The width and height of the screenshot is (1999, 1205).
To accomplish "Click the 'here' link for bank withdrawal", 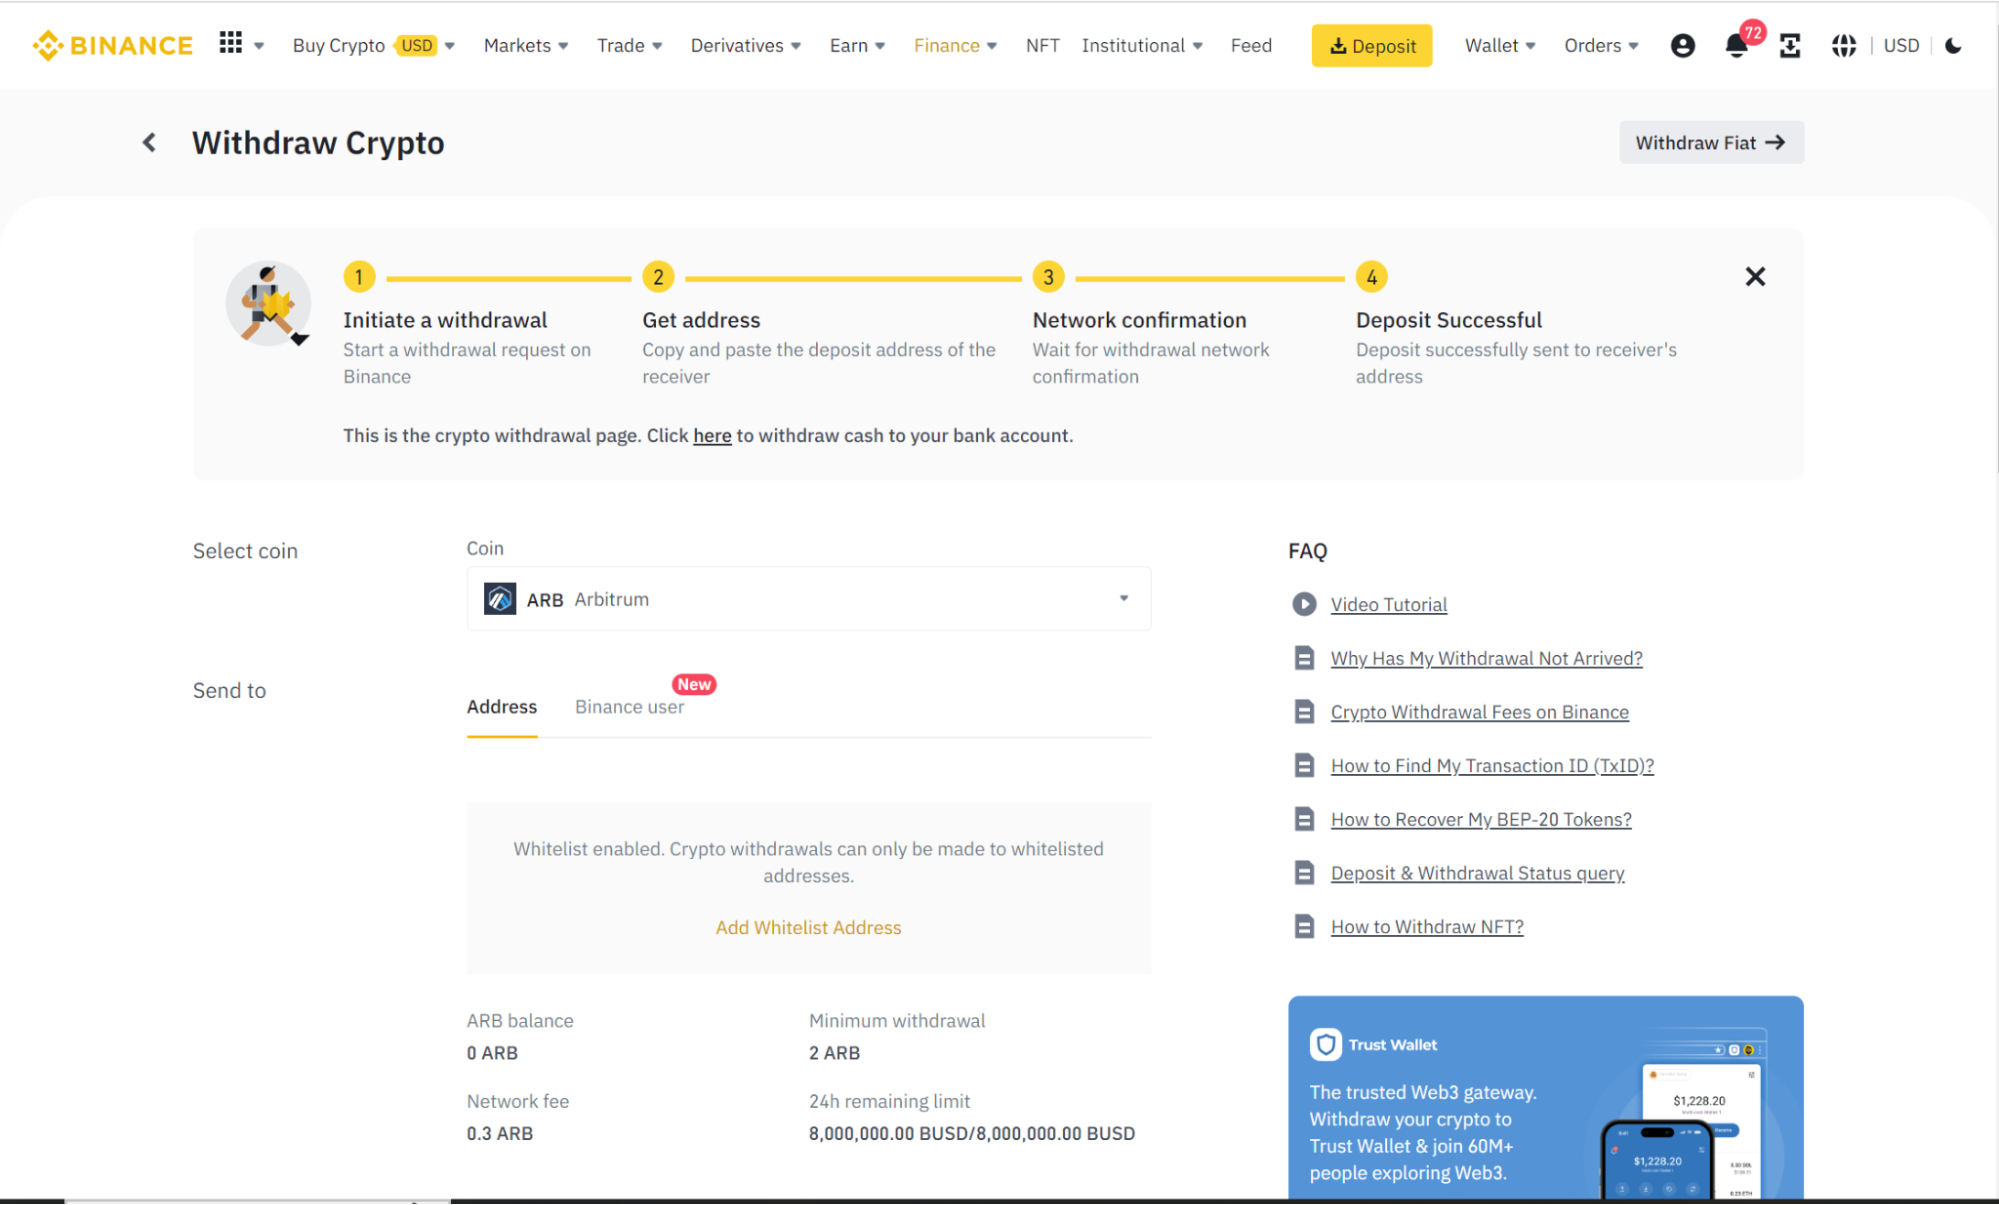I will [712, 435].
